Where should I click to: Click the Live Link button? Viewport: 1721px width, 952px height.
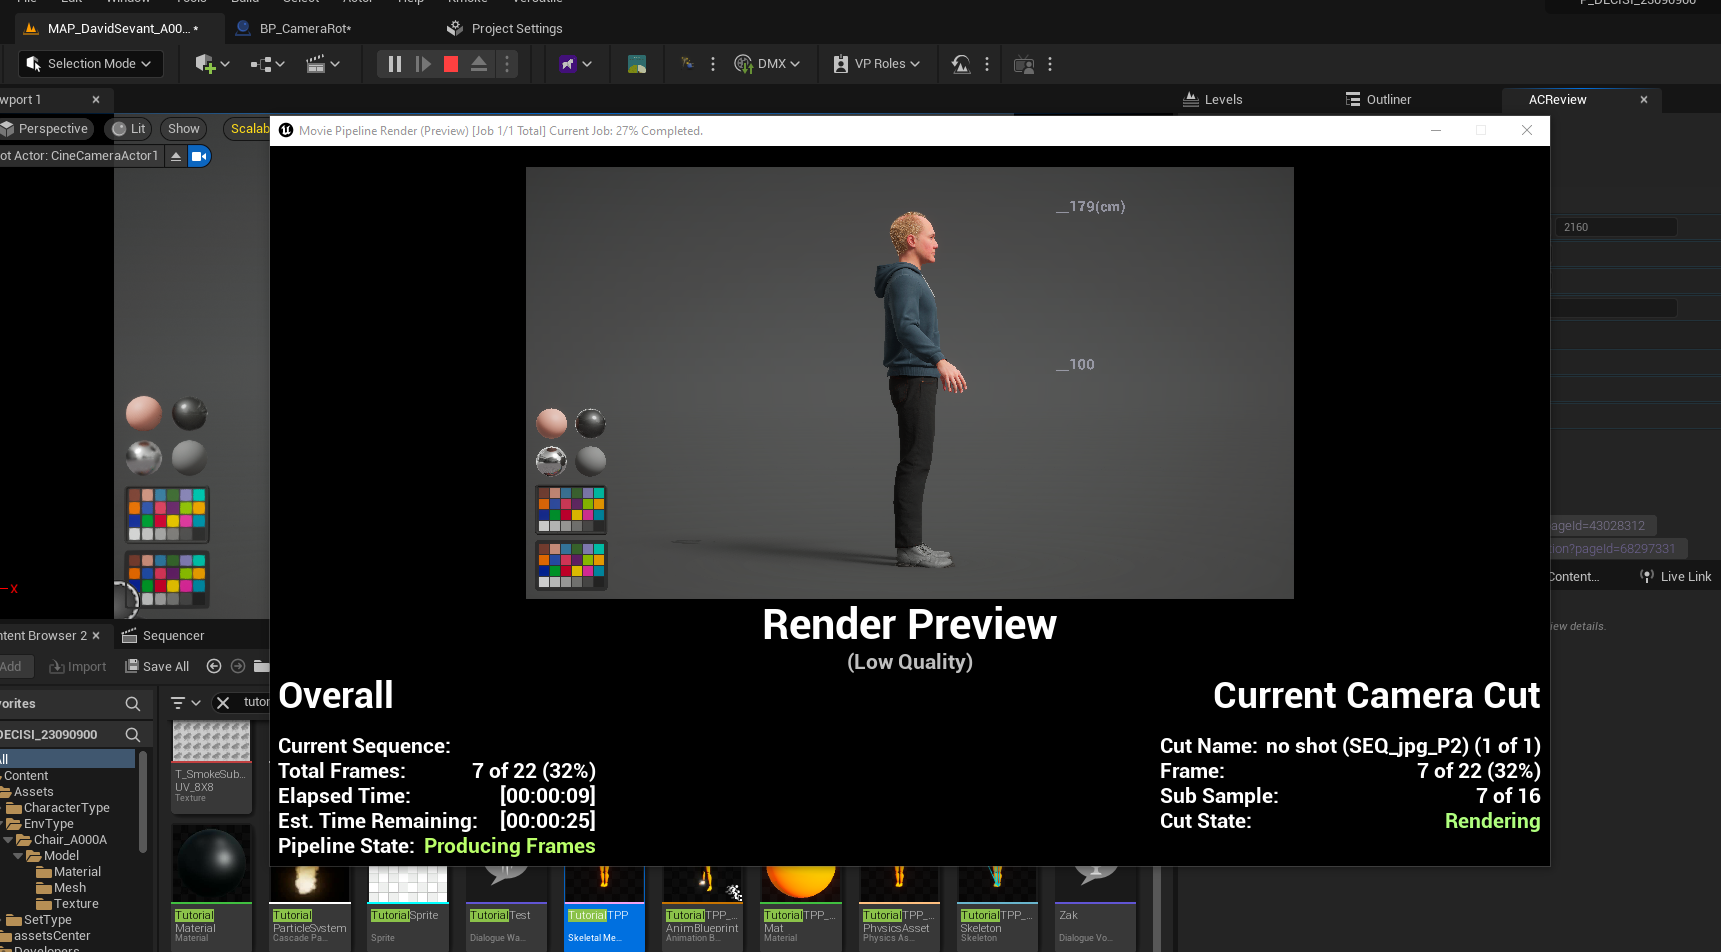(x=1676, y=577)
